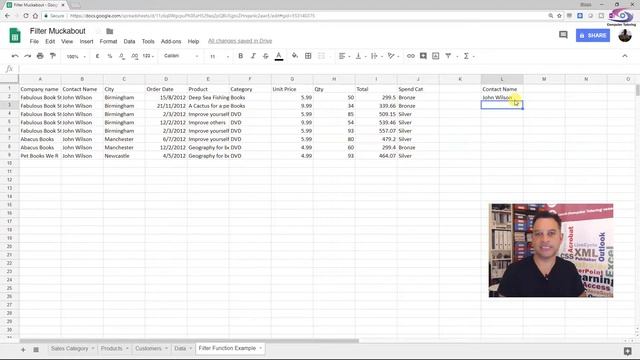Increase decimal places
This screenshot has width=640, height=360.
coord(135,56)
